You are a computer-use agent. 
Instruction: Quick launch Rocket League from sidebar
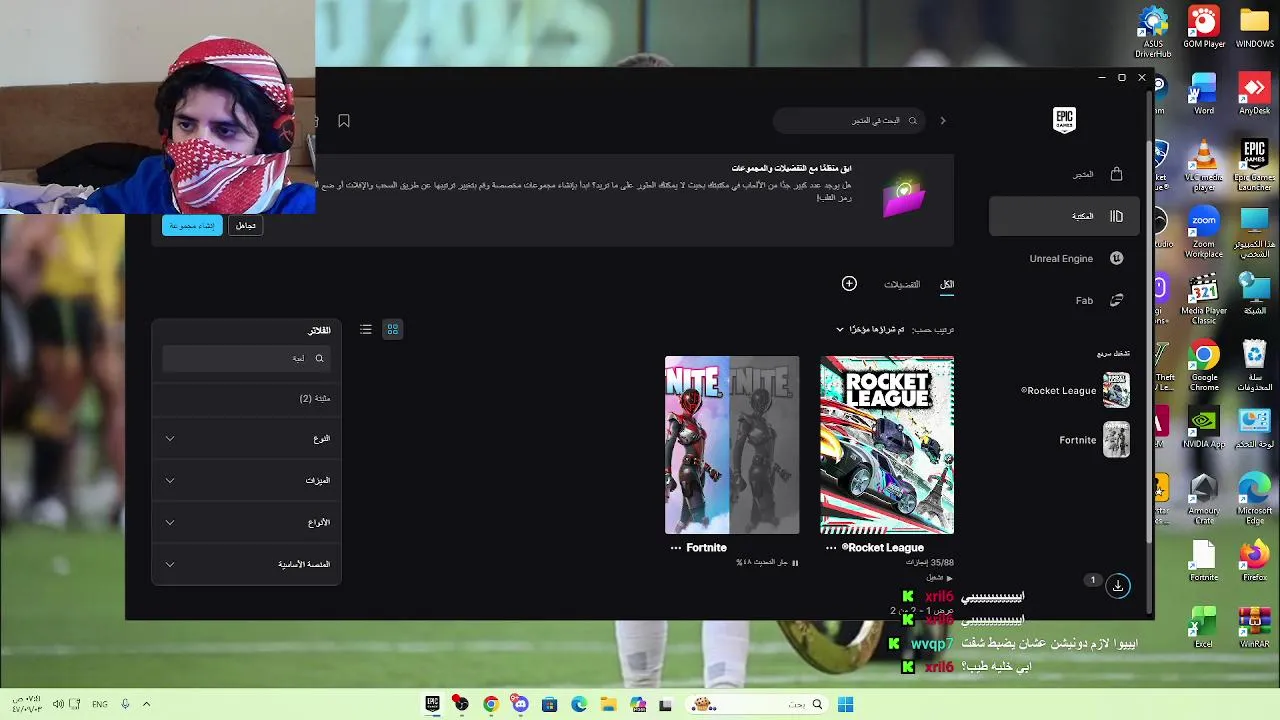[1064, 390]
